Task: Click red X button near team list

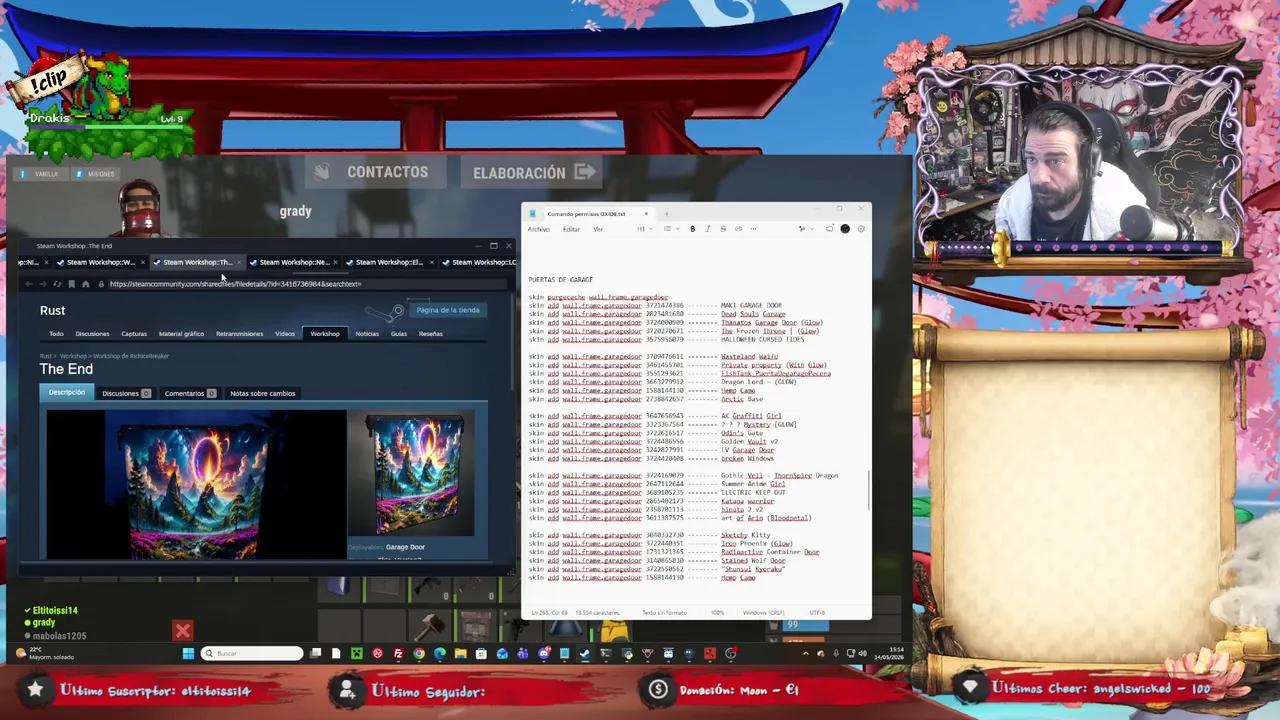Action: [x=182, y=630]
